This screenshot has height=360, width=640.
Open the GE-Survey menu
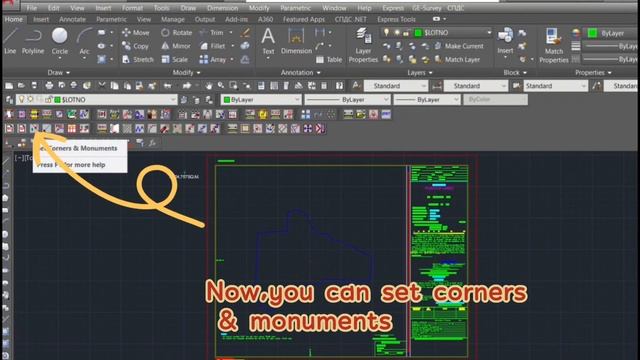[x=427, y=8]
